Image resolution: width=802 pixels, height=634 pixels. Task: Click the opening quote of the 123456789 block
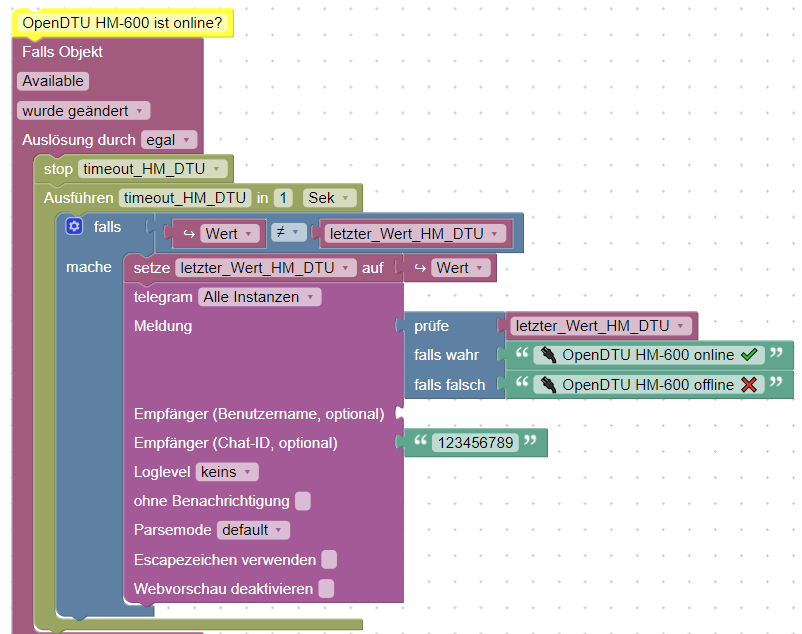(420, 440)
